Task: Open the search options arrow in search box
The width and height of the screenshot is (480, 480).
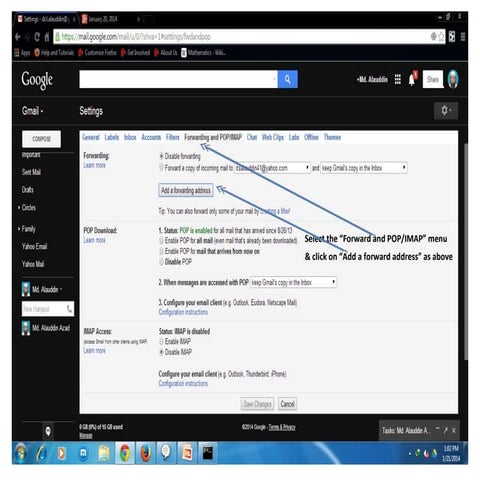Action: [x=274, y=79]
